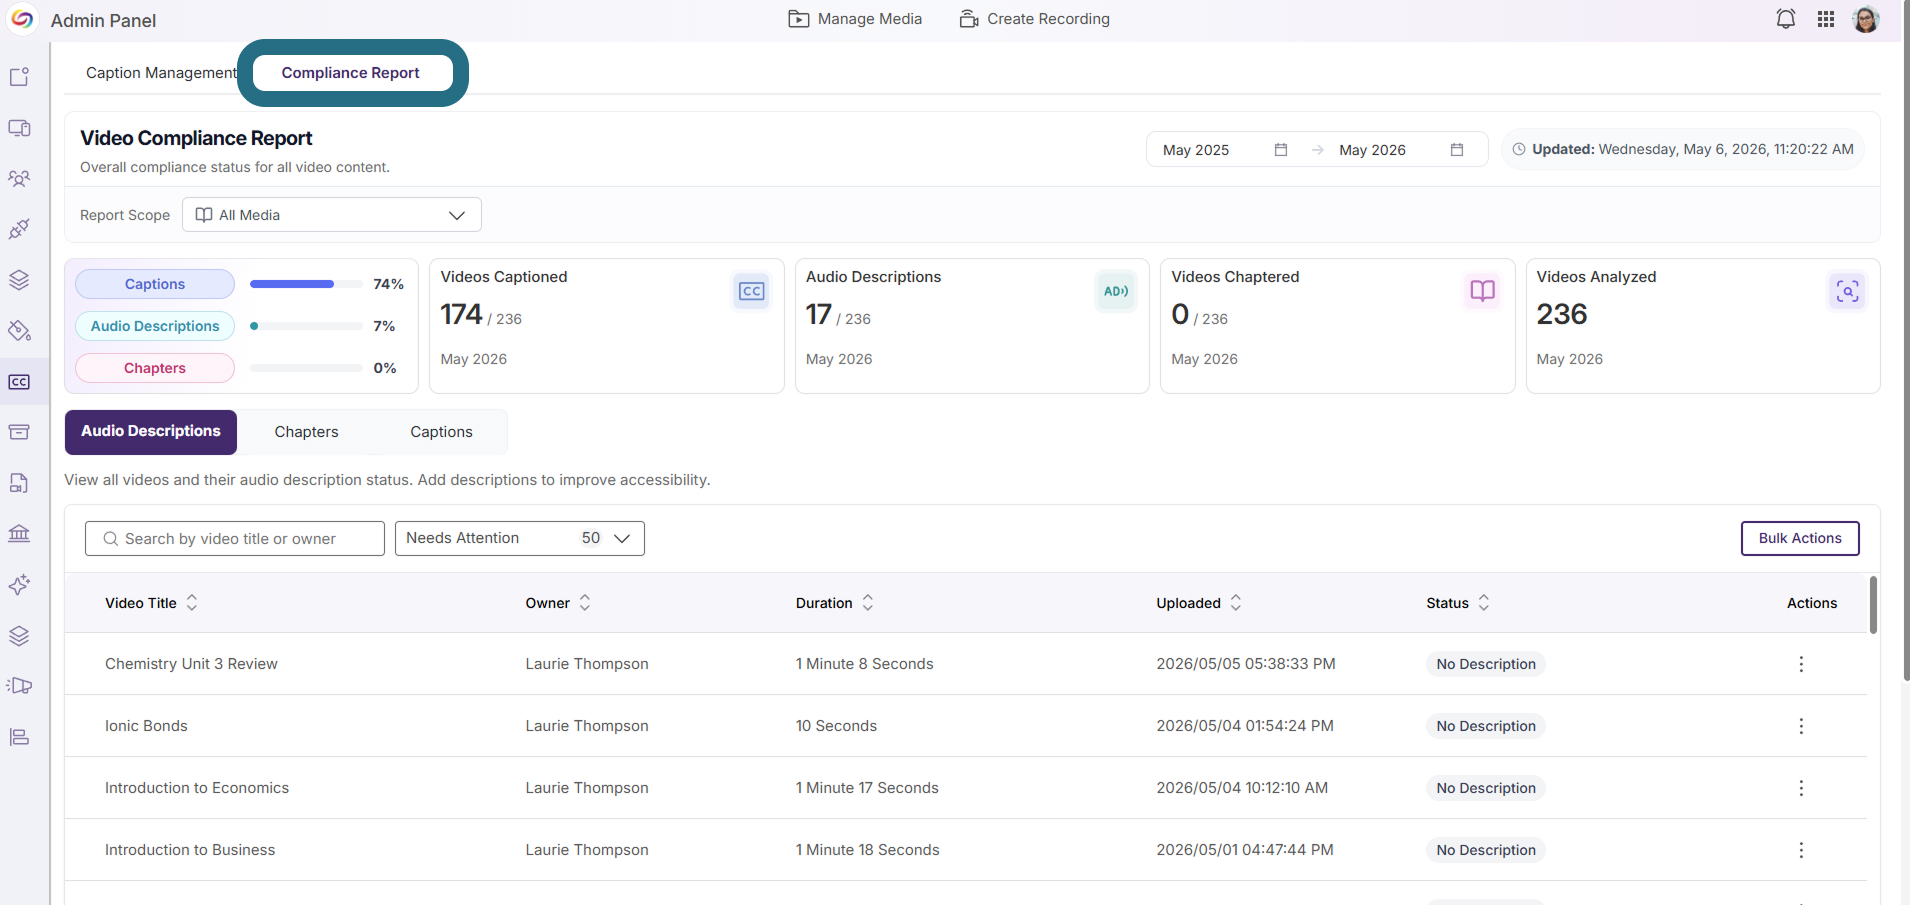
Task: Open the notifications bell
Action: click(x=1785, y=19)
